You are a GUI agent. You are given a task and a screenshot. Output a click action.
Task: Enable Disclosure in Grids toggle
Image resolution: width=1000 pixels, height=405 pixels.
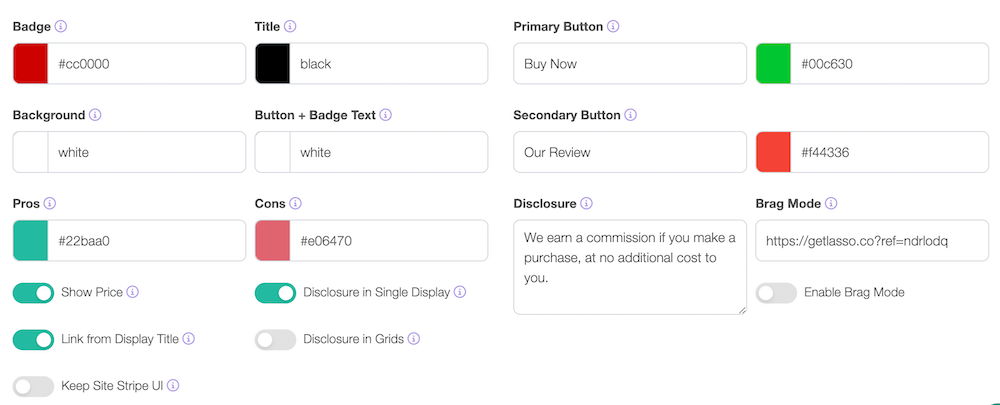pyautogui.click(x=276, y=339)
